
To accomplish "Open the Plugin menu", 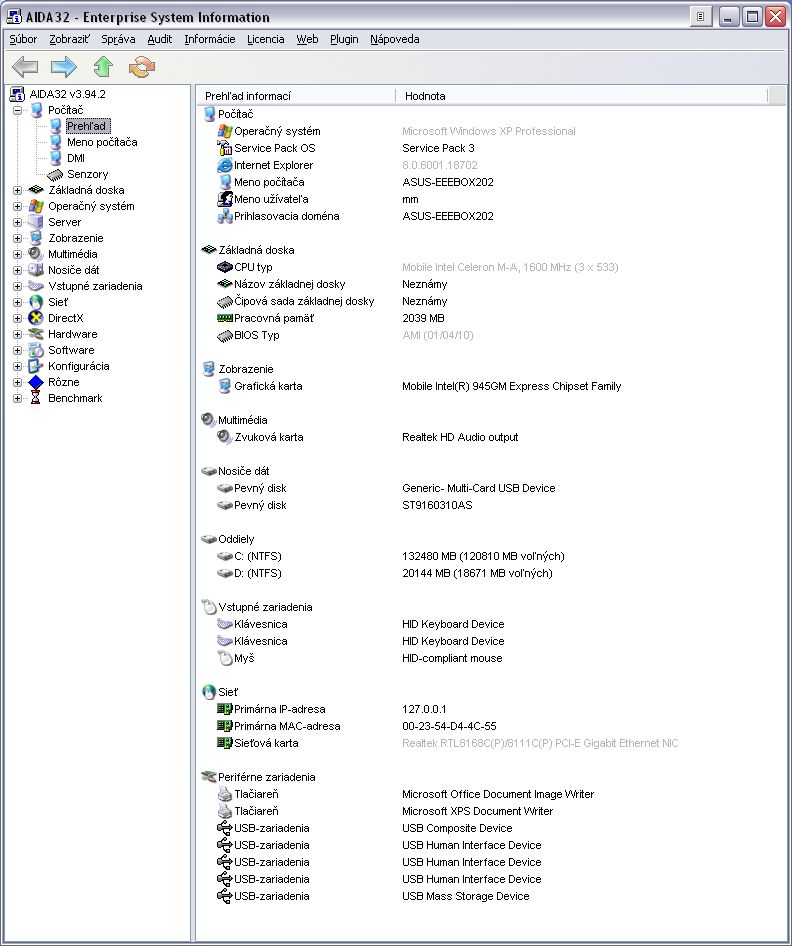I will [344, 39].
